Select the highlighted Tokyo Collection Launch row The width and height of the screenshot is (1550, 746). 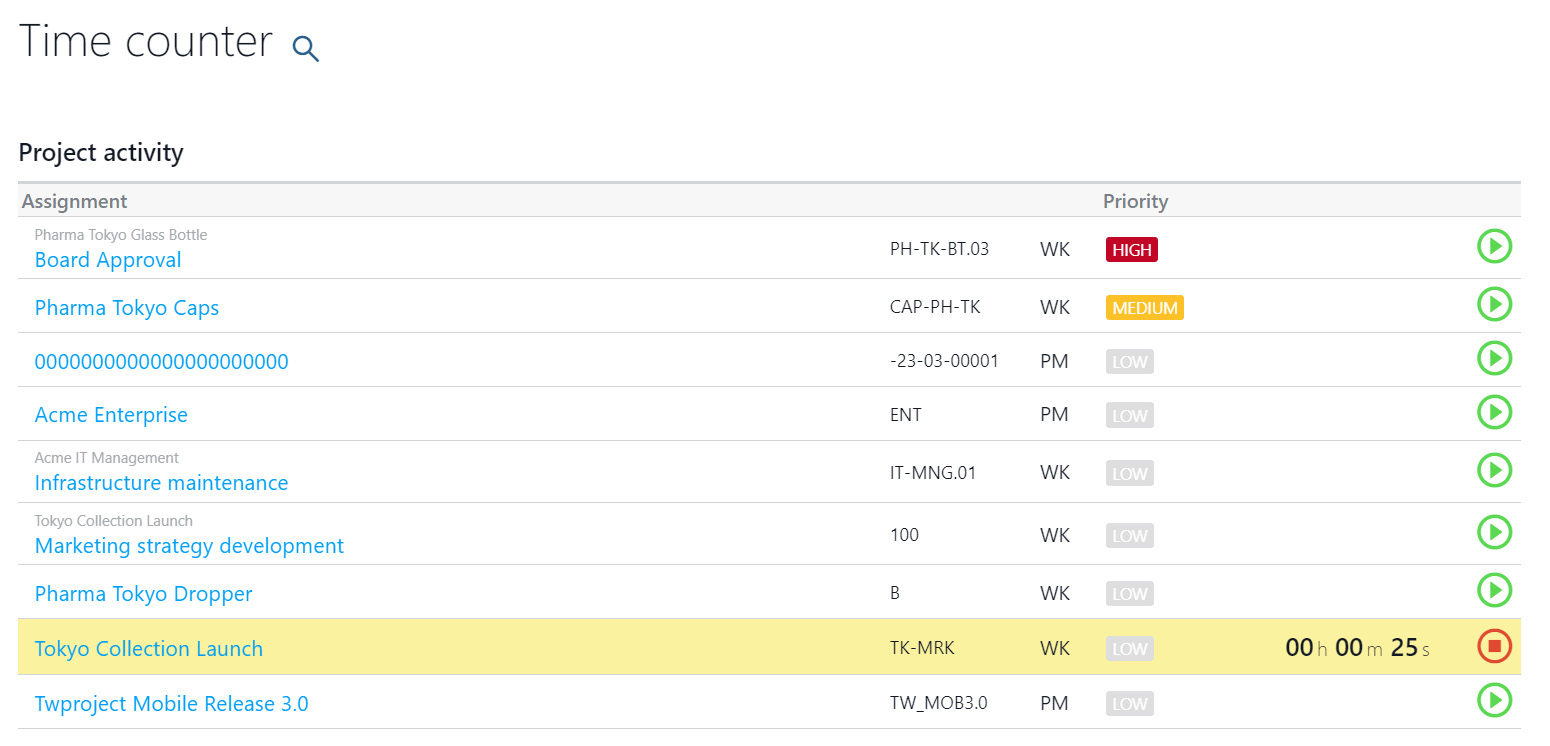700,647
